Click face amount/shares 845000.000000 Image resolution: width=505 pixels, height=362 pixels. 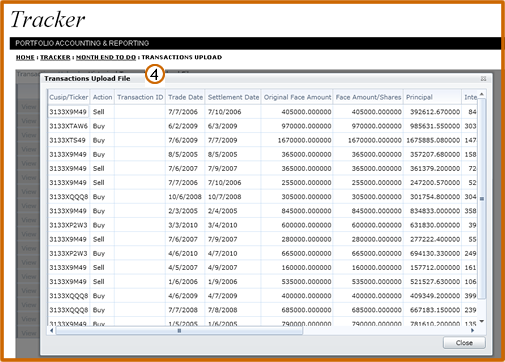[x=377, y=211]
